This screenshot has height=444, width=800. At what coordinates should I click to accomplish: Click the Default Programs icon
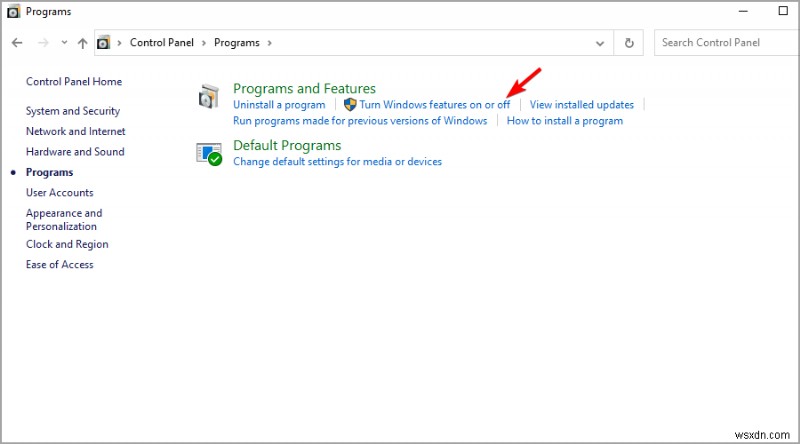coord(209,154)
